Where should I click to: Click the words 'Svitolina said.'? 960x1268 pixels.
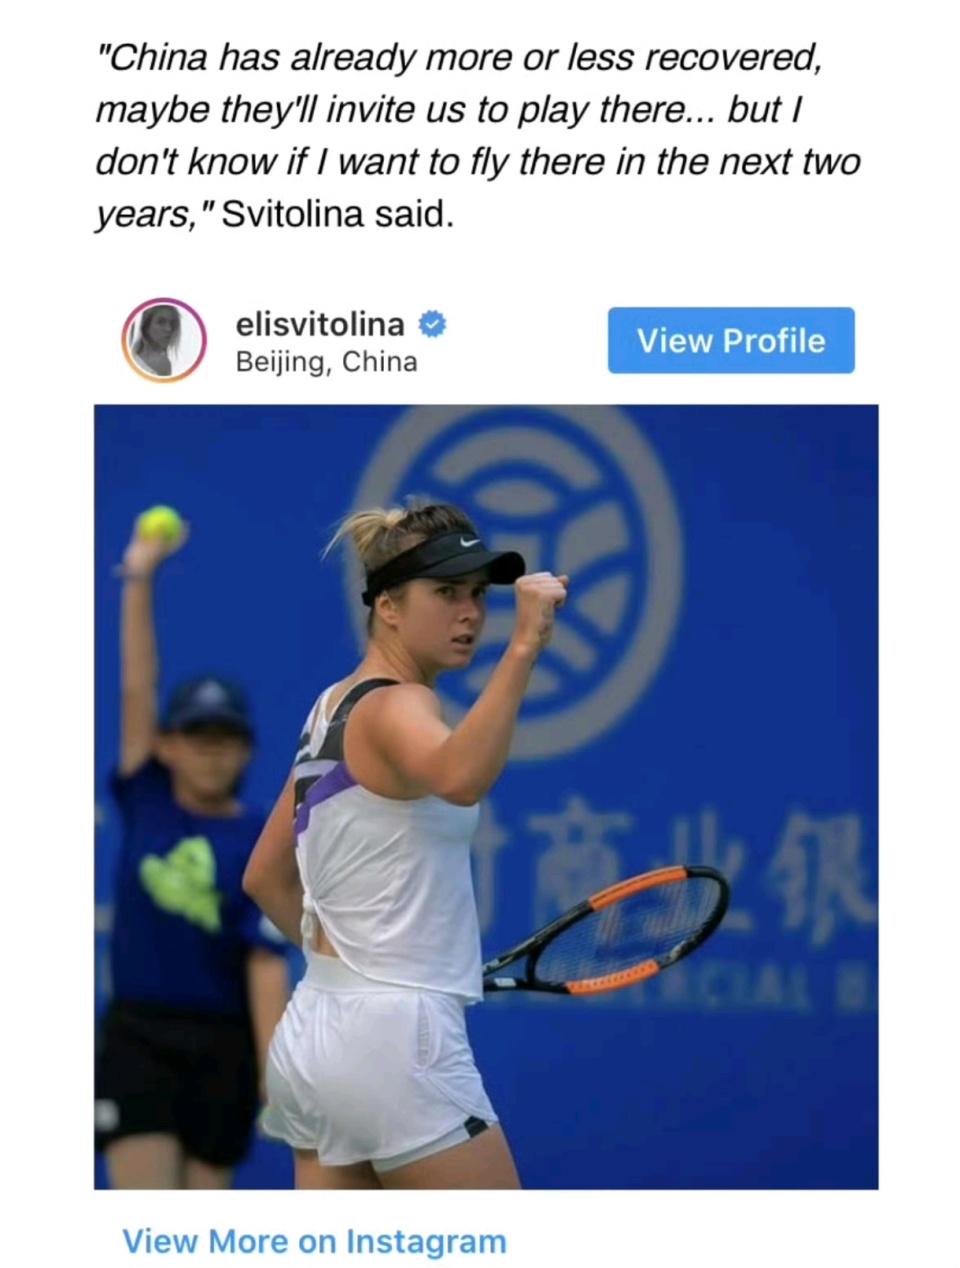pos(337,213)
